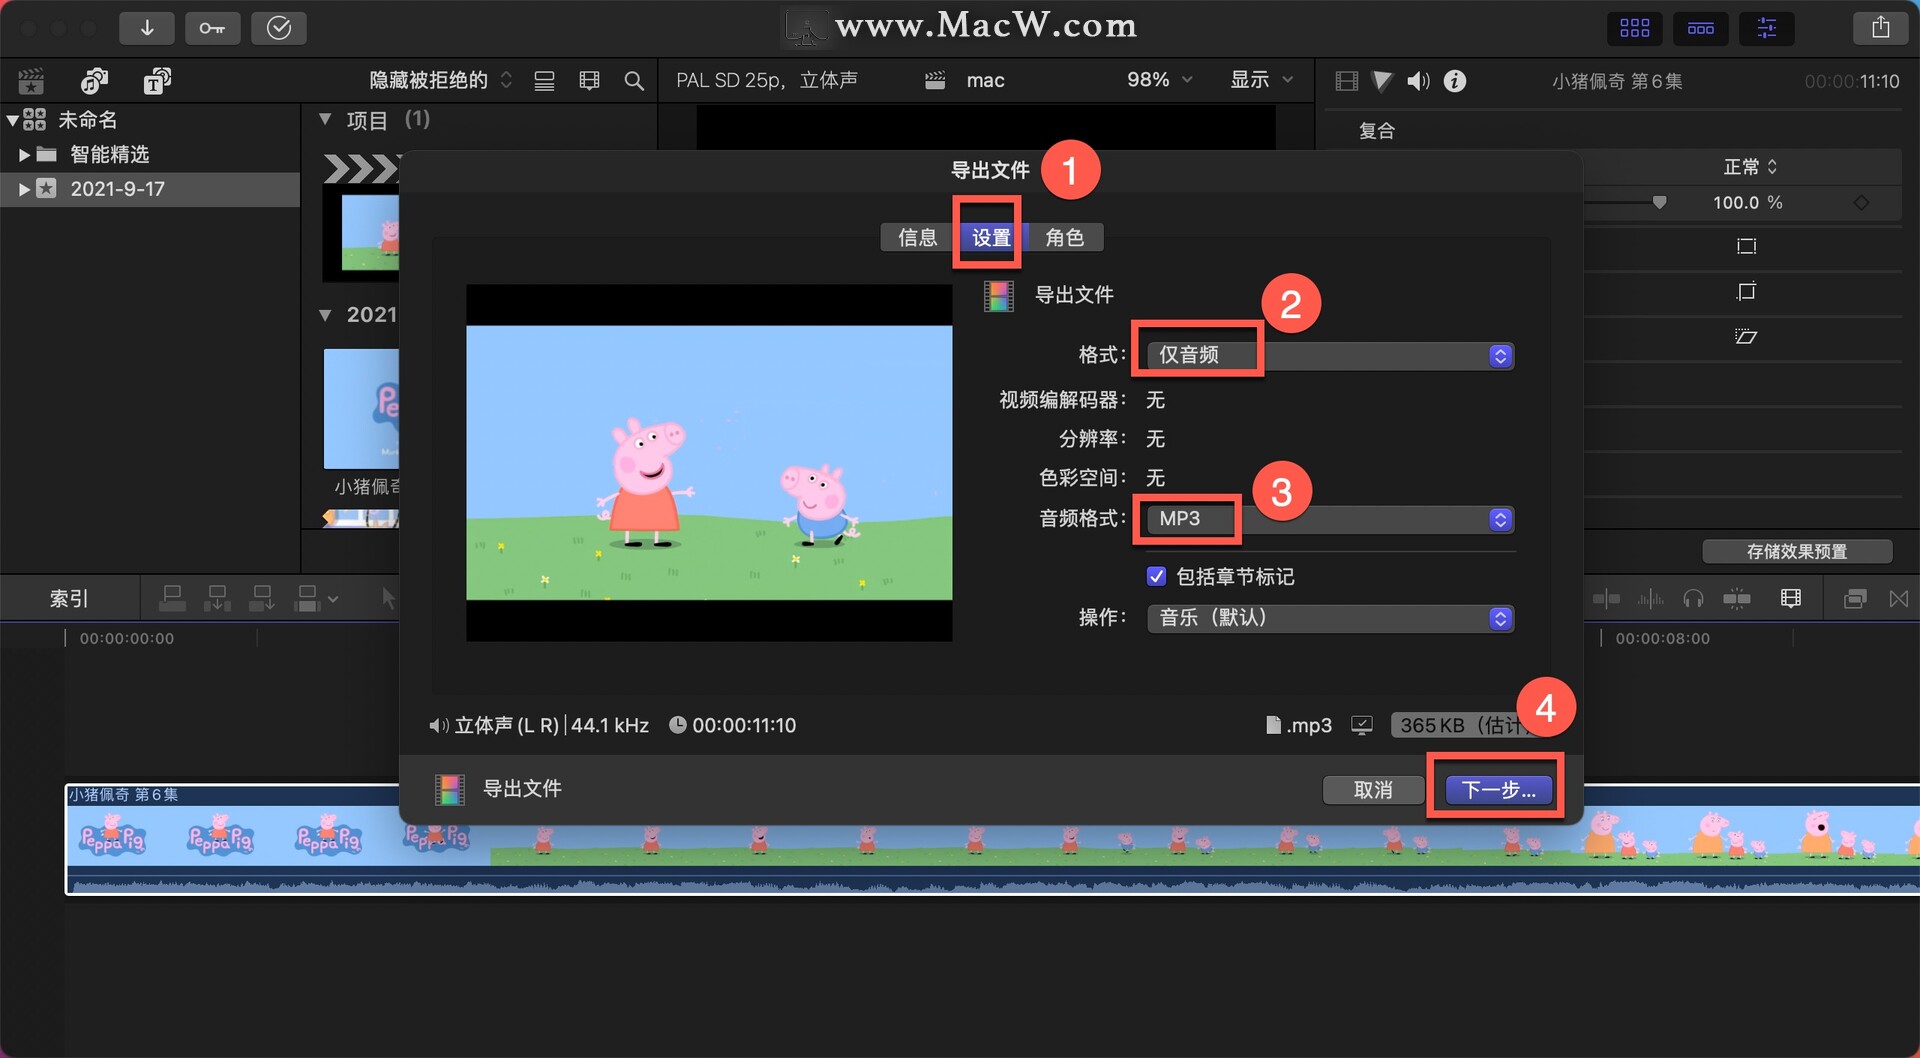
Task: Click the distort icon in inspector
Action: (x=1746, y=336)
